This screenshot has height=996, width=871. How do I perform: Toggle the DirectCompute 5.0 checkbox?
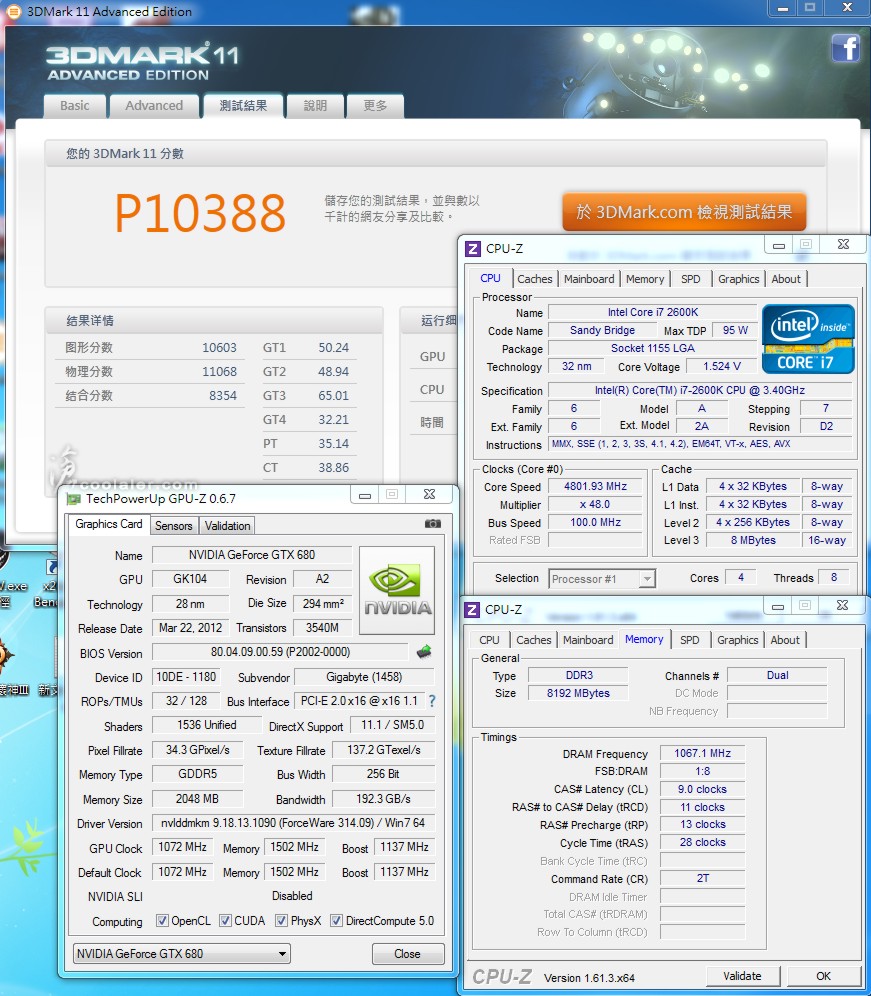click(x=337, y=920)
